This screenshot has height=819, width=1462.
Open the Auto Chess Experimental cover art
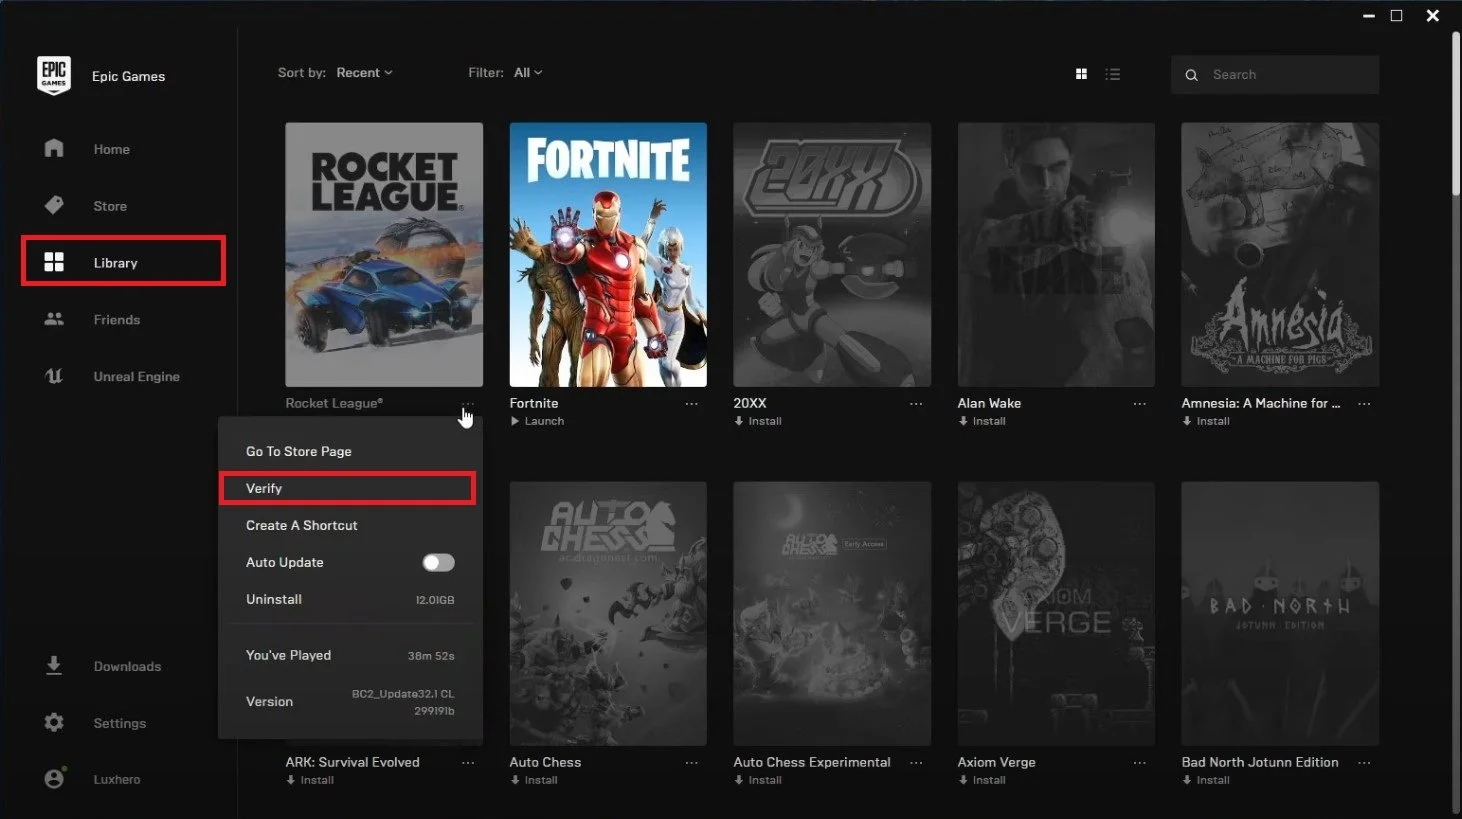[832, 614]
